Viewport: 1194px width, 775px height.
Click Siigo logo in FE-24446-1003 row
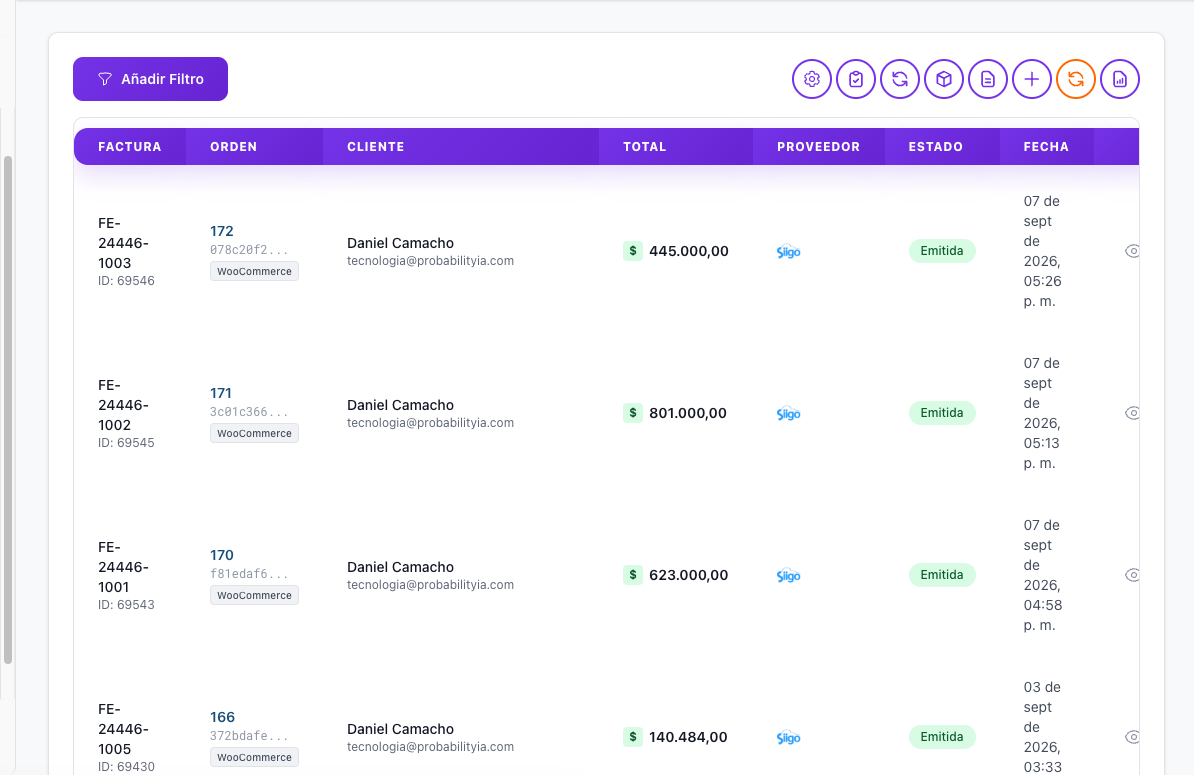point(789,251)
